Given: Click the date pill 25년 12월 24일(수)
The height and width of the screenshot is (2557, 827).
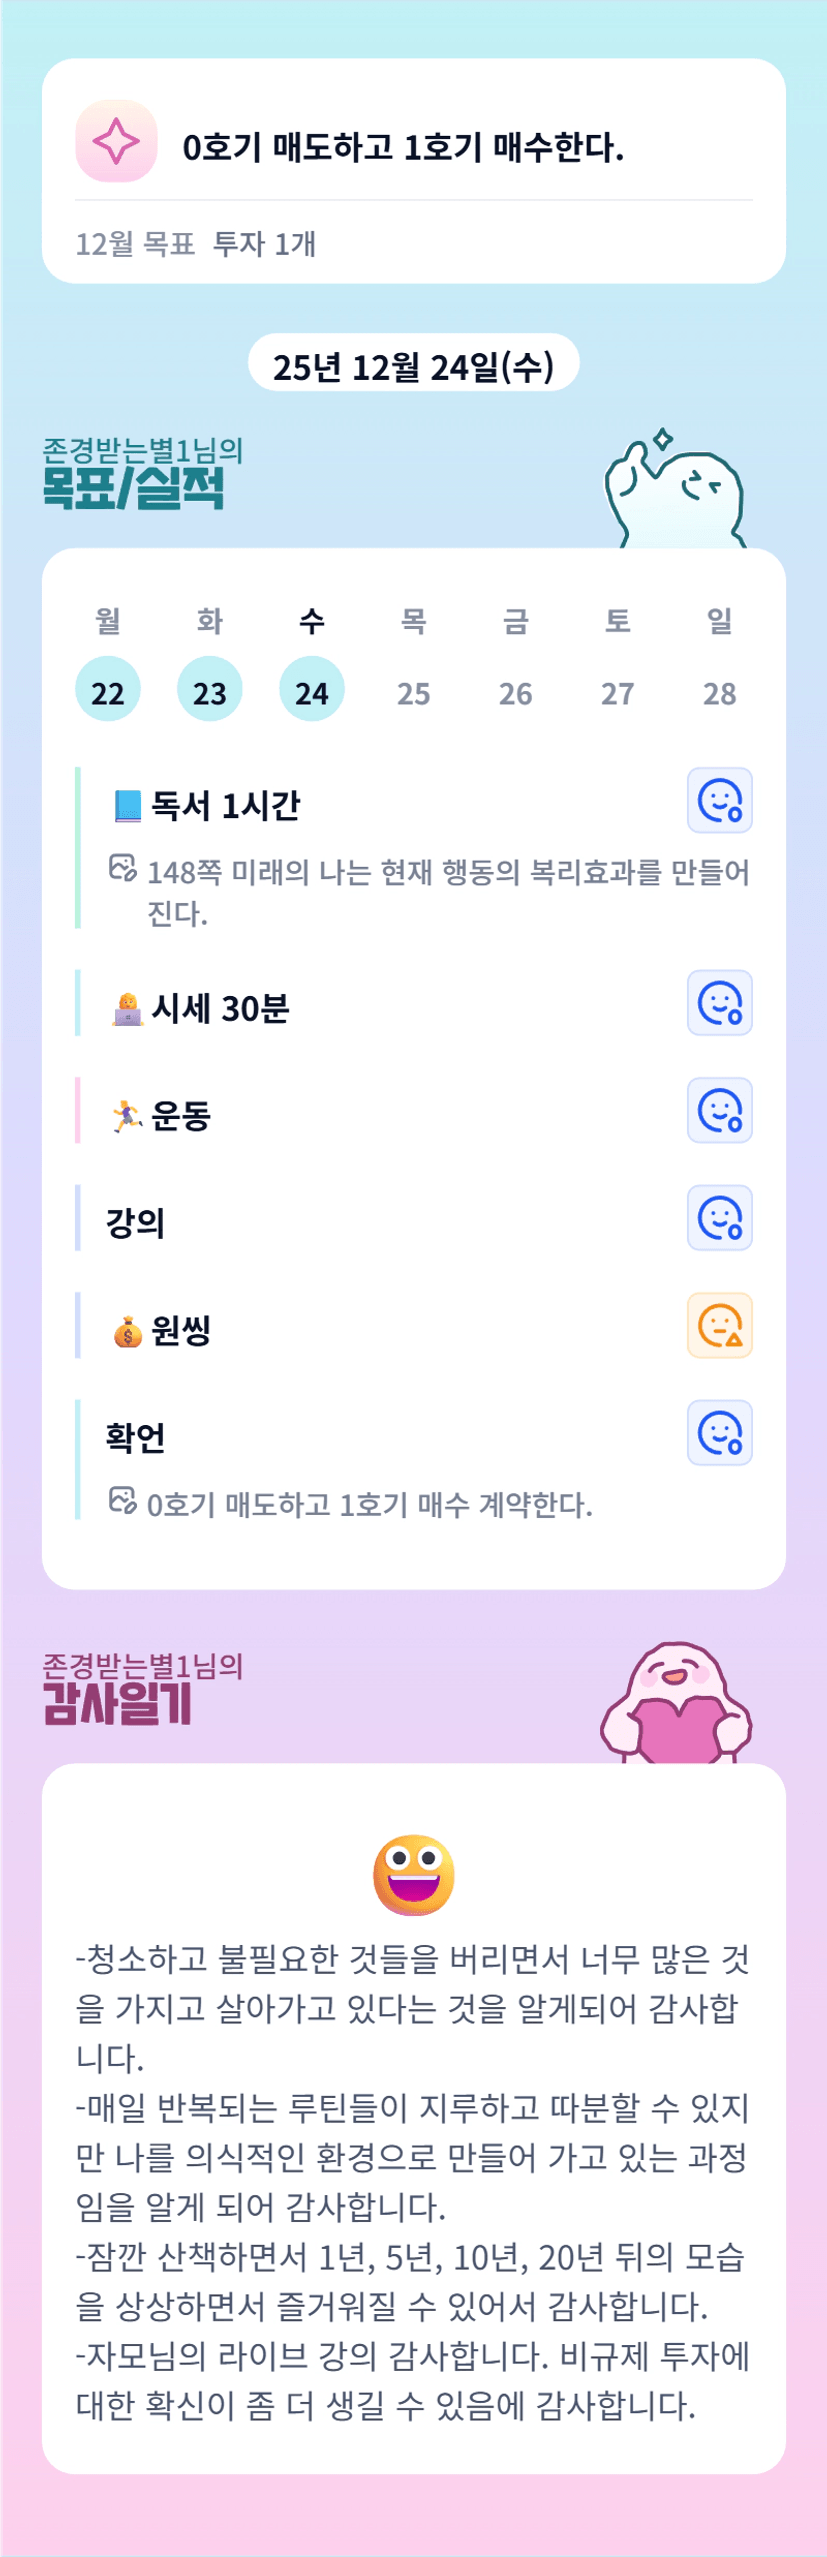Looking at the screenshot, I should (x=413, y=366).
